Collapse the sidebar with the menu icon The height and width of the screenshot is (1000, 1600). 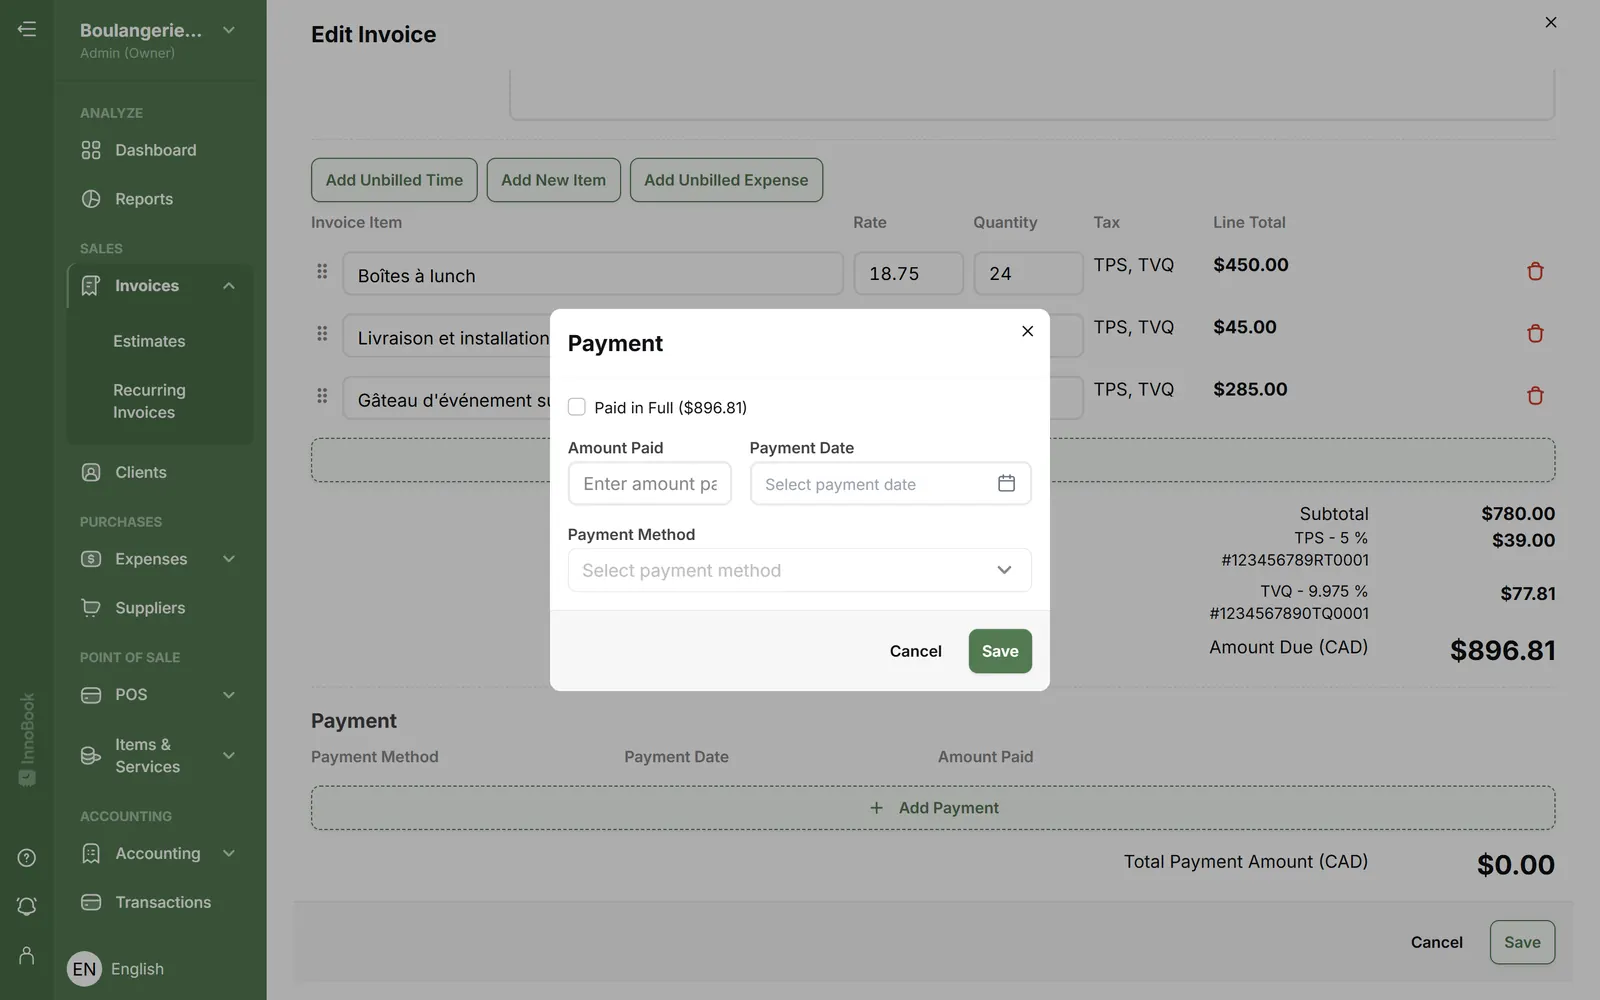pos(27,29)
